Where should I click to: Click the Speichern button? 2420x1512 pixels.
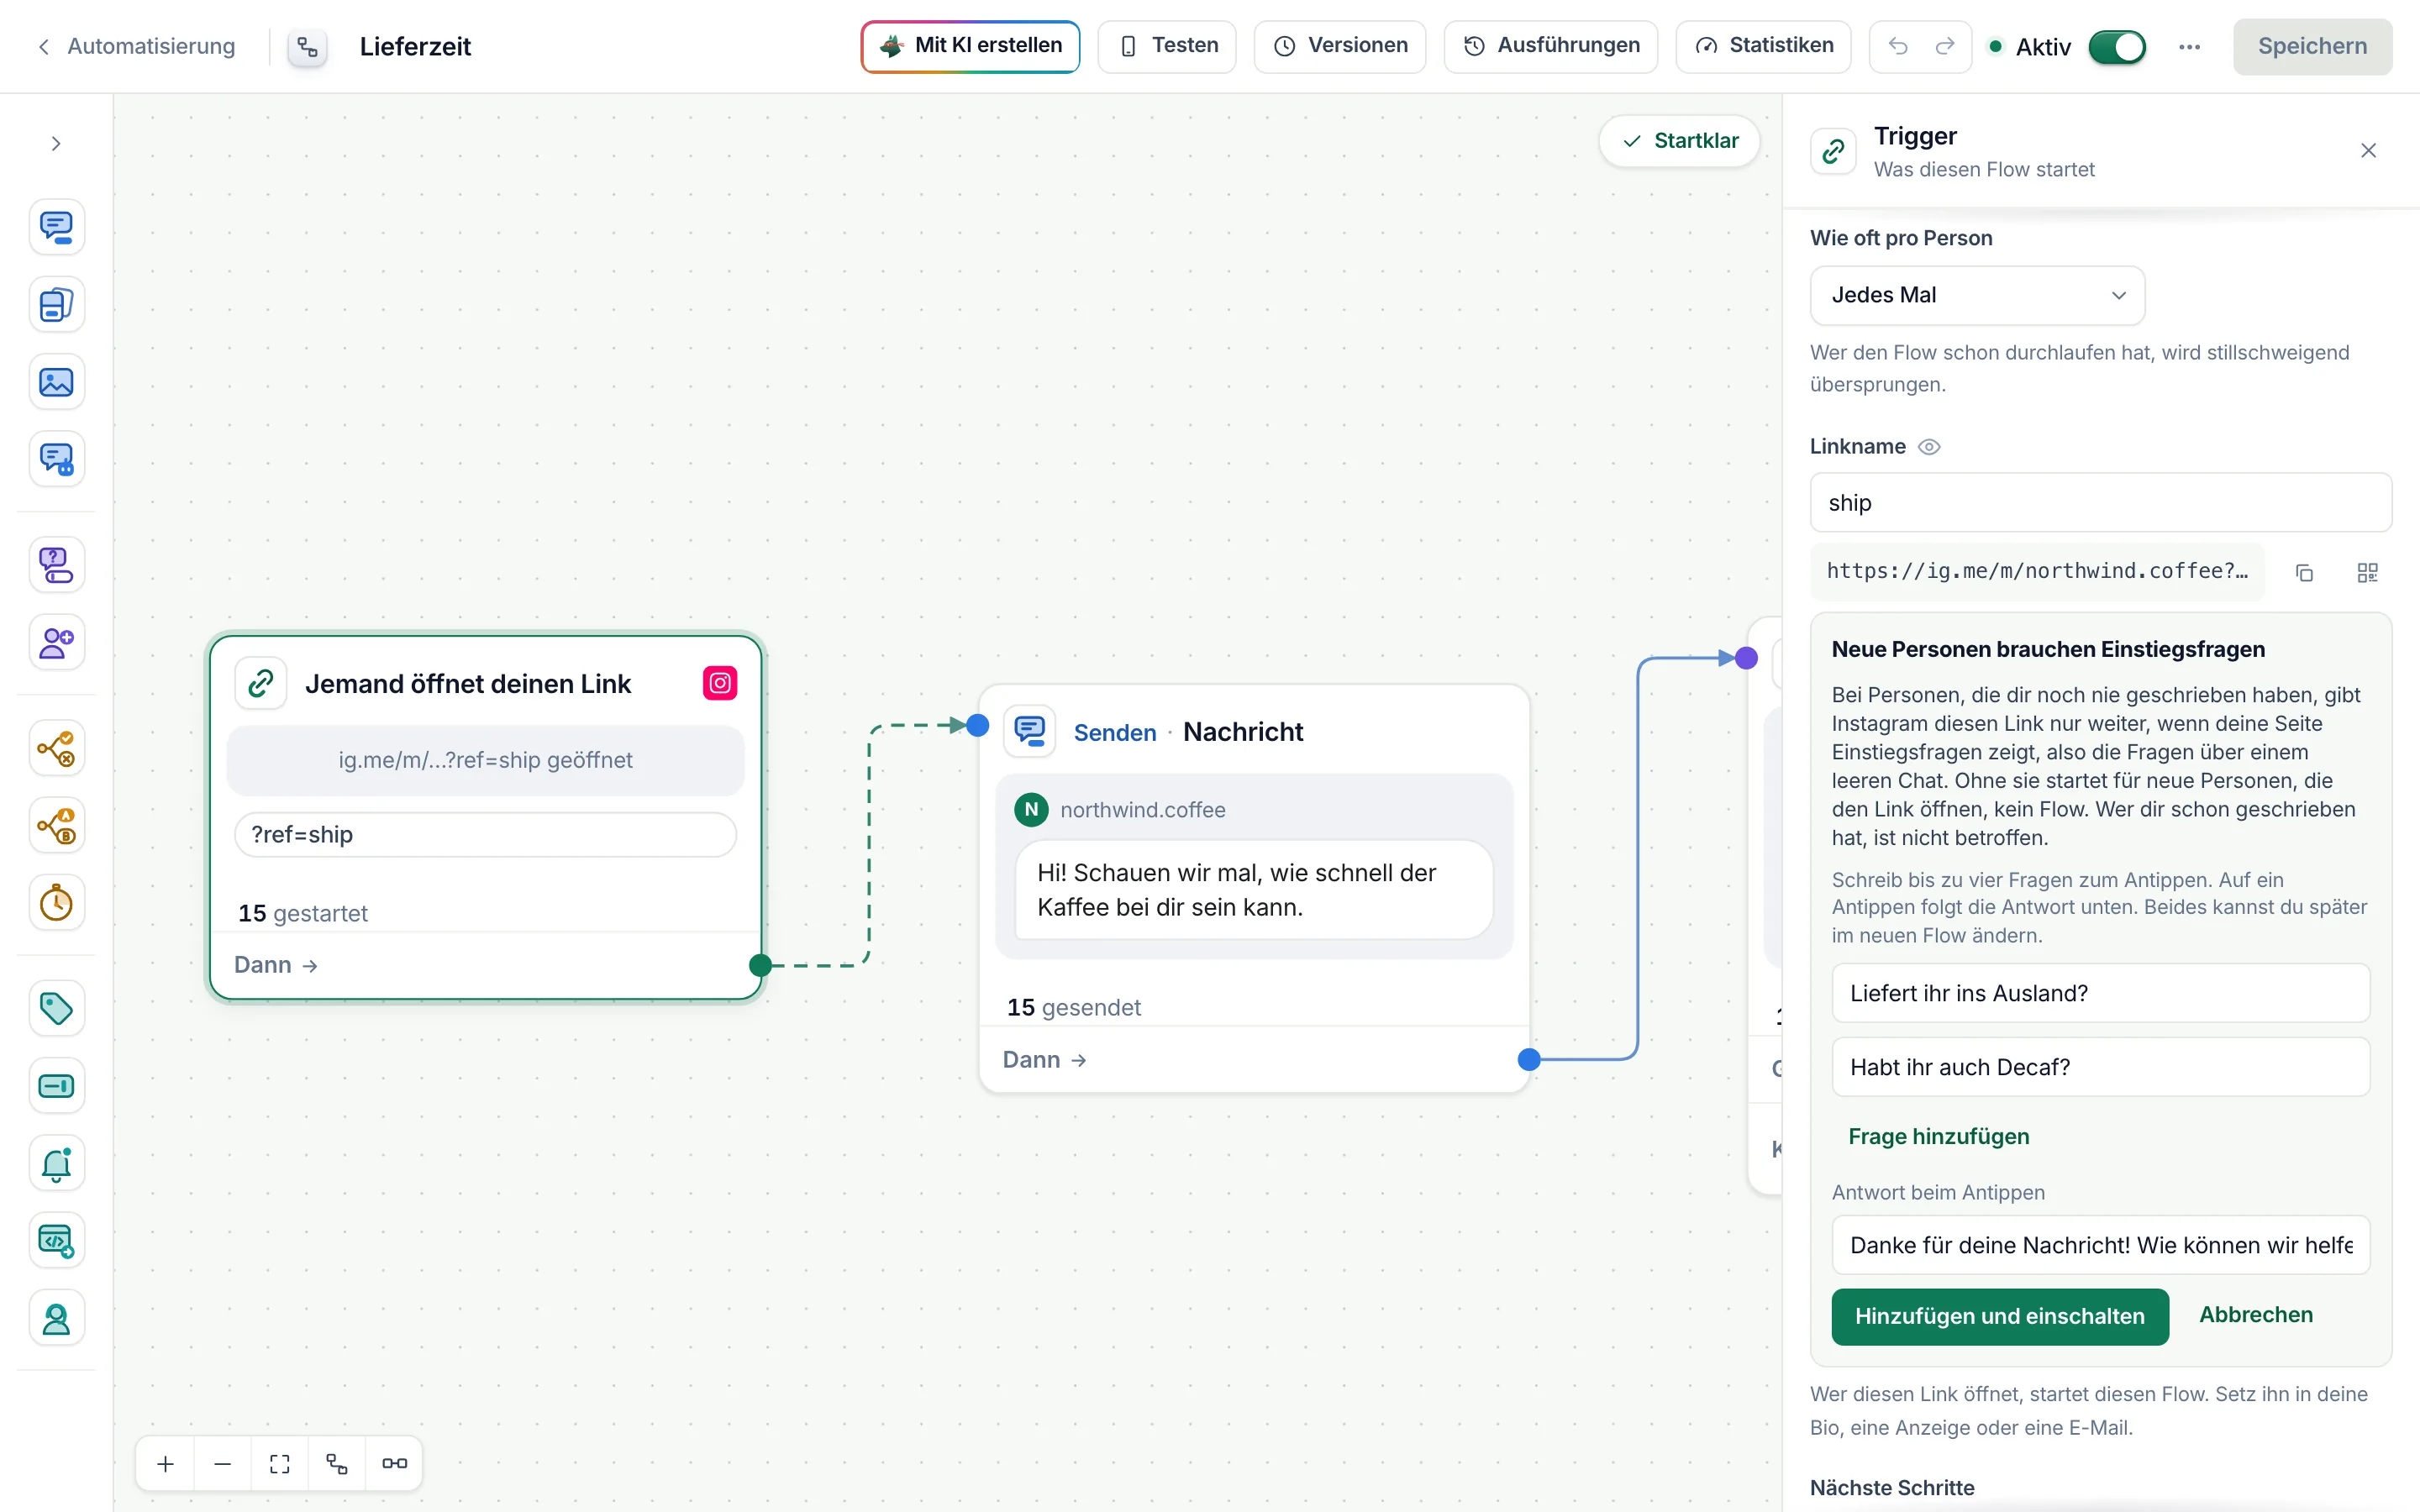tap(2312, 47)
